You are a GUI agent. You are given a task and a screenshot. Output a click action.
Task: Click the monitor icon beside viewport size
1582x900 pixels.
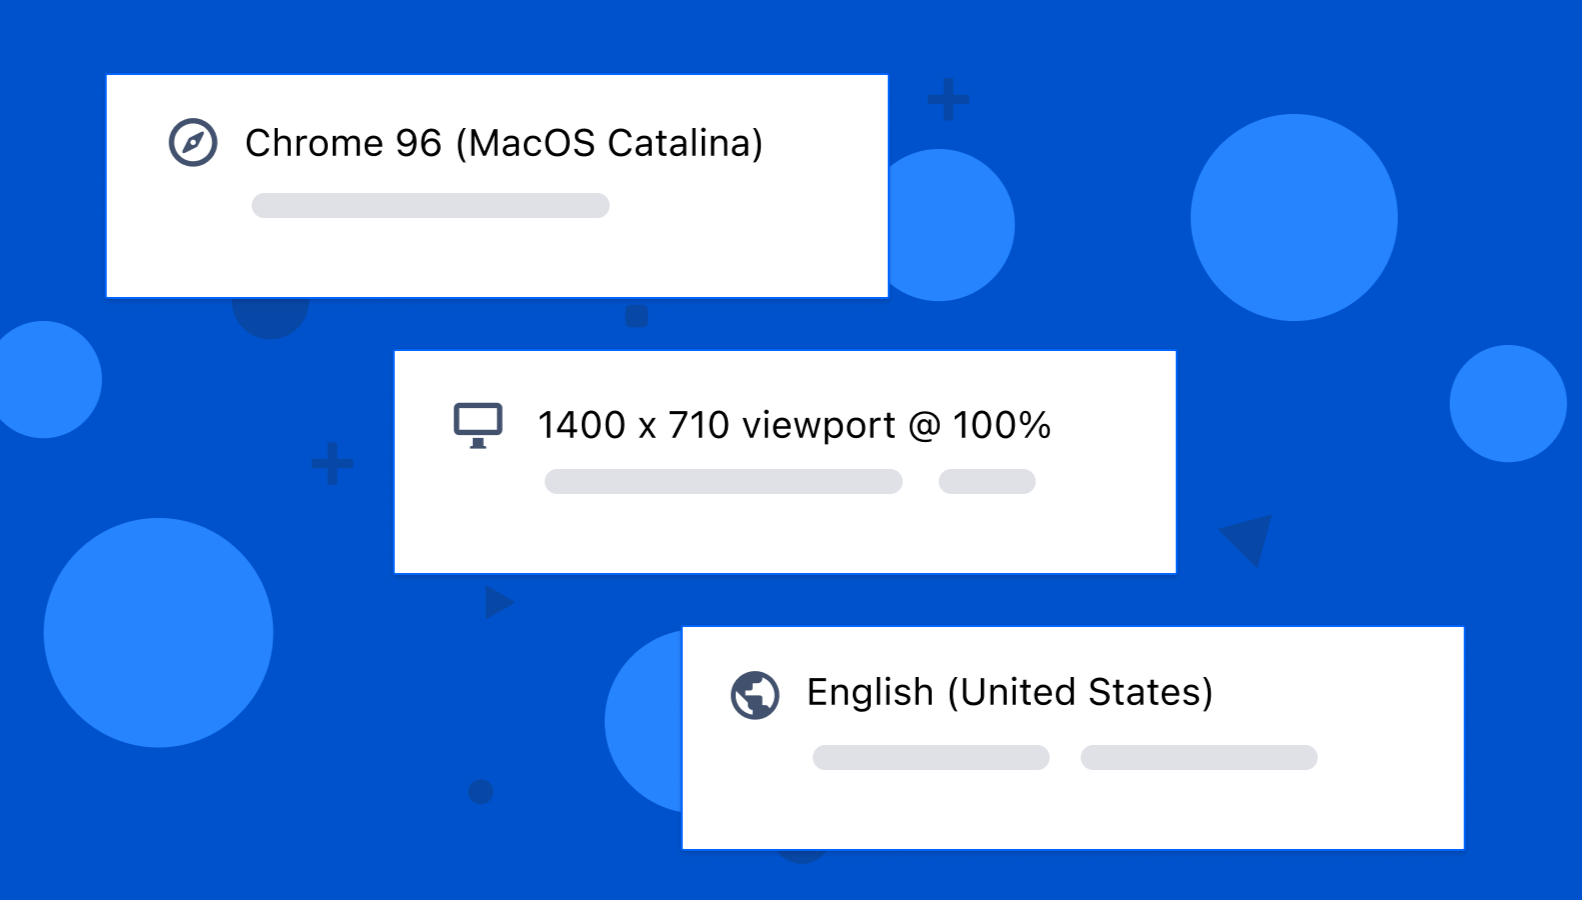pyautogui.click(x=478, y=425)
